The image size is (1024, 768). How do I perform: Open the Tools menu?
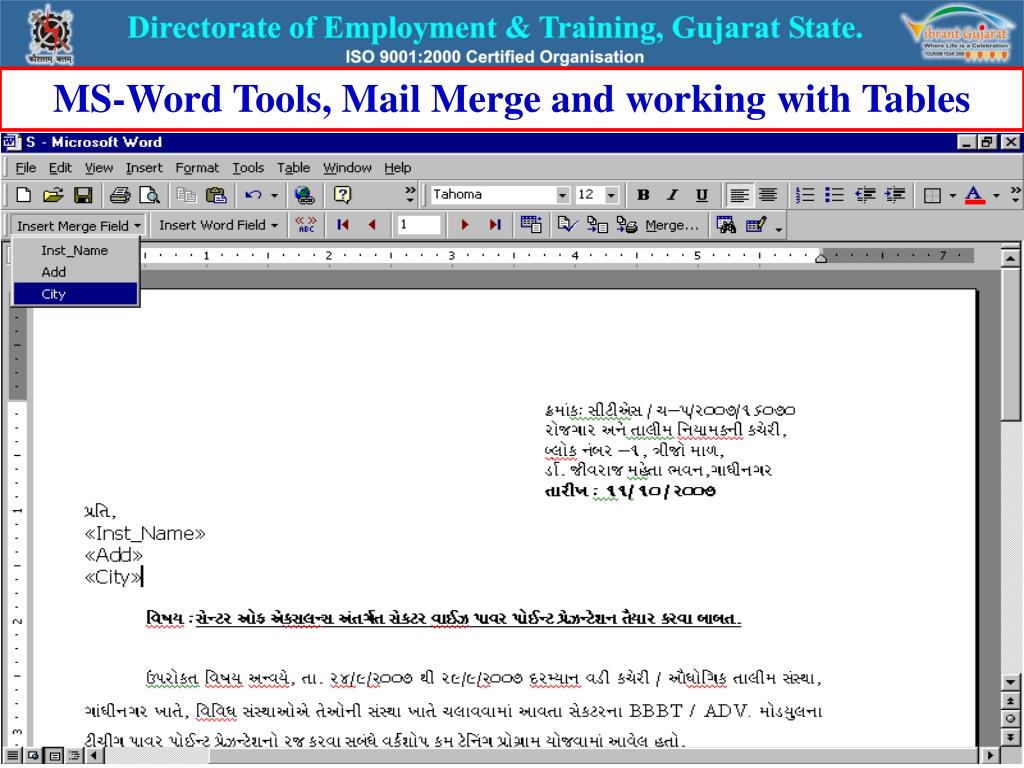point(248,168)
